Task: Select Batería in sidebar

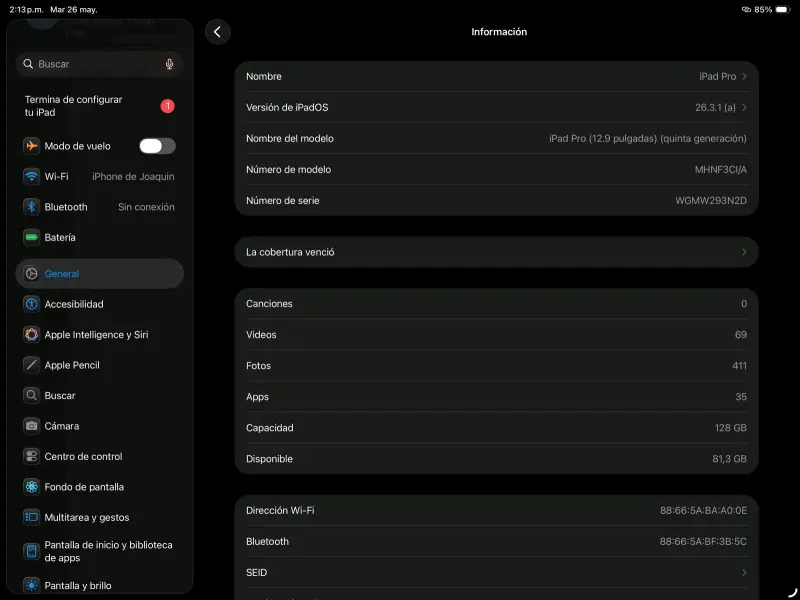Action: coord(100,237)
